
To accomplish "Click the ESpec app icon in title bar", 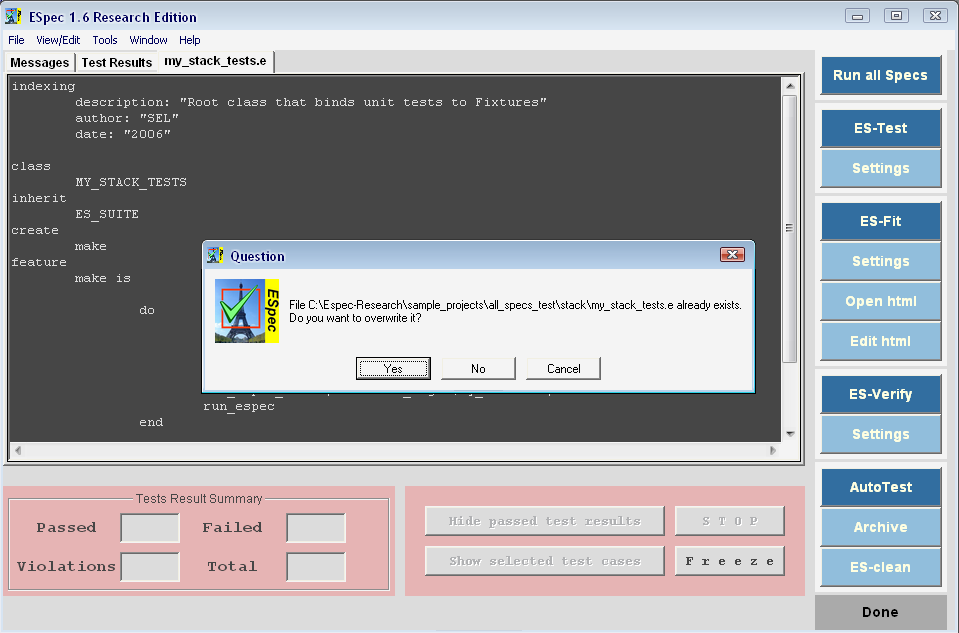I will pos(13,17).
